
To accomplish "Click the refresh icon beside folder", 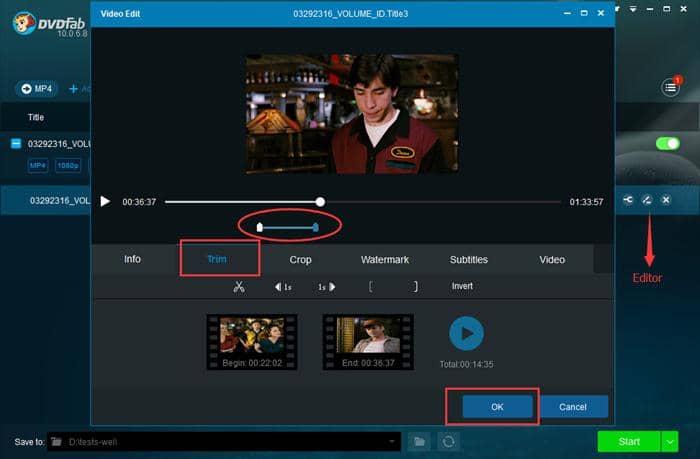I will 448,442.
